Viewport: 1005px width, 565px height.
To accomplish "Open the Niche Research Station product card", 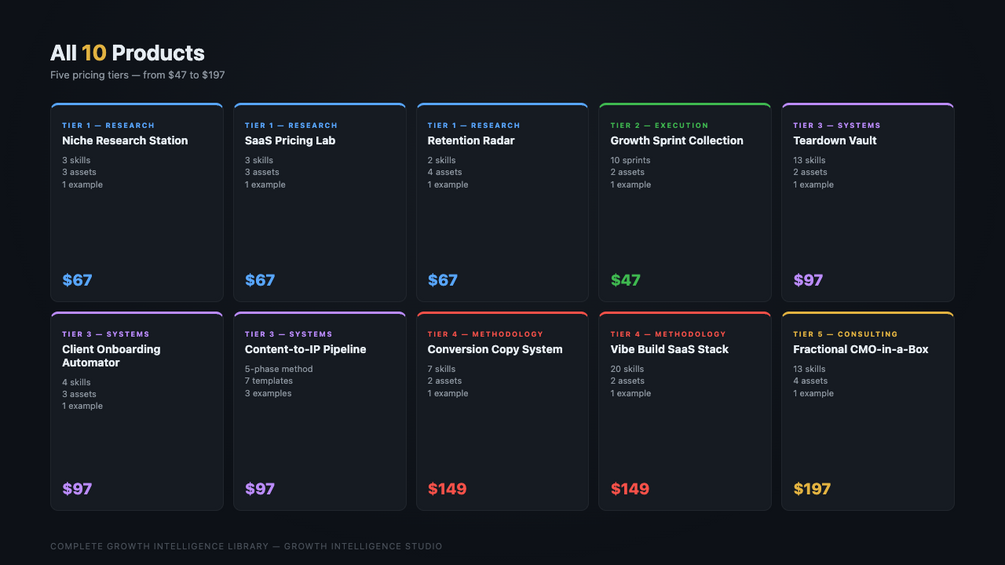I will [x=137, y=202].
